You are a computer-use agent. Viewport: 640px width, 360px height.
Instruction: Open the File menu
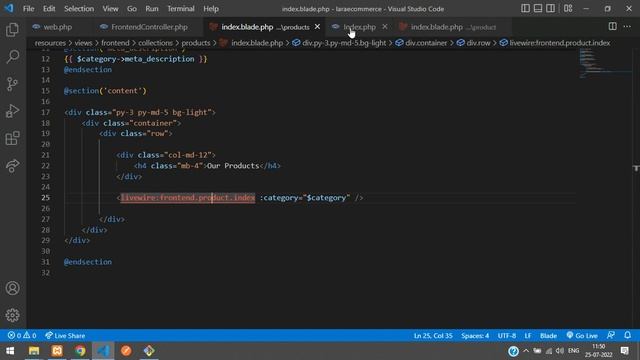pos(28,9)
